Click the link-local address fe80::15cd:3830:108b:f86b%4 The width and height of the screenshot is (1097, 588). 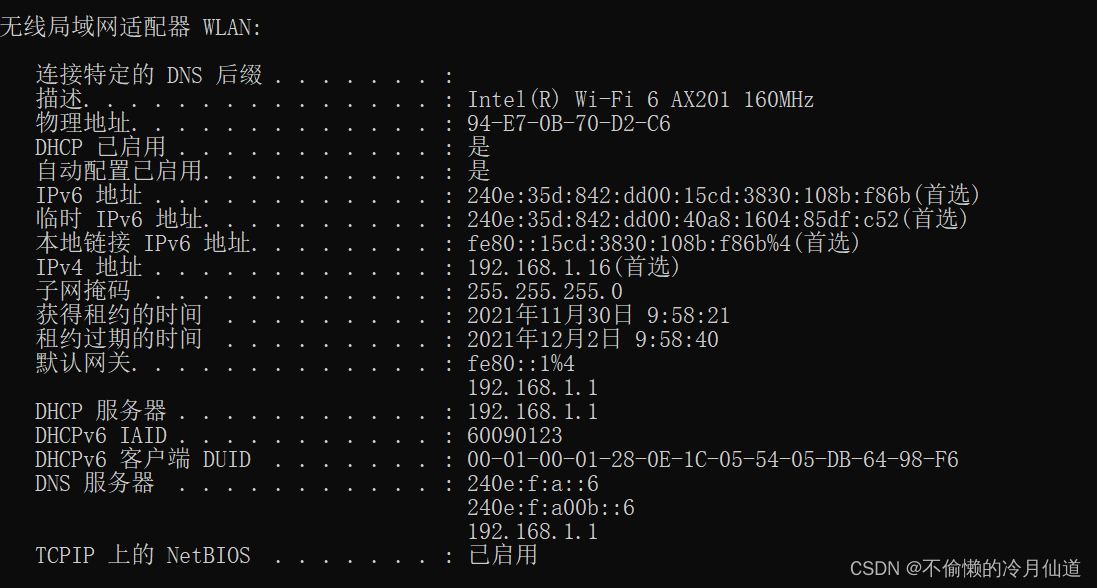[x=664, y=244]
